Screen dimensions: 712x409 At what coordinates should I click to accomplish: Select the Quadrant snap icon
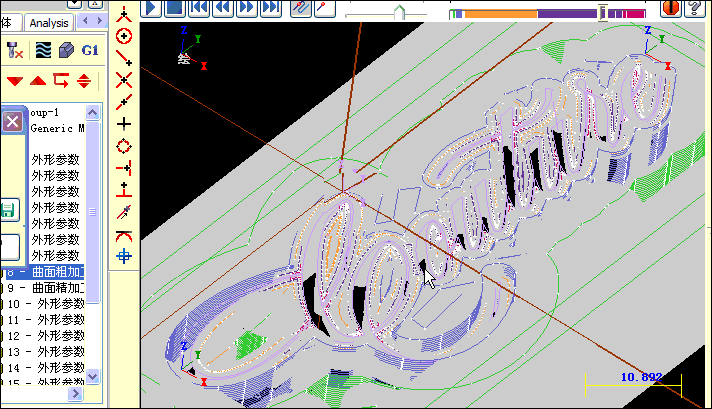click(124, 146)
